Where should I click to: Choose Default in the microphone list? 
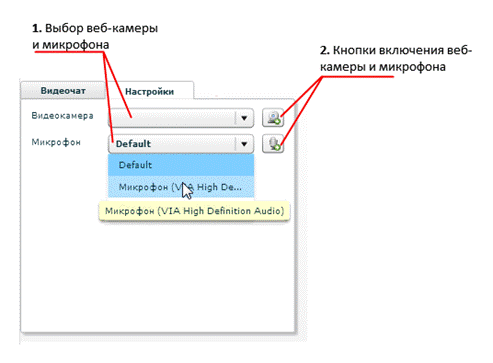pos(181,165)
